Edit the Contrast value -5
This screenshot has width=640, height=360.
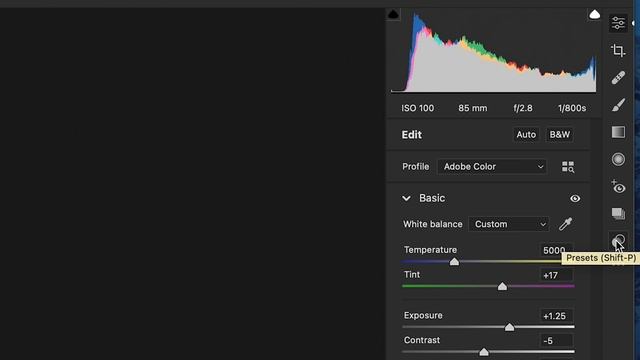556,340
